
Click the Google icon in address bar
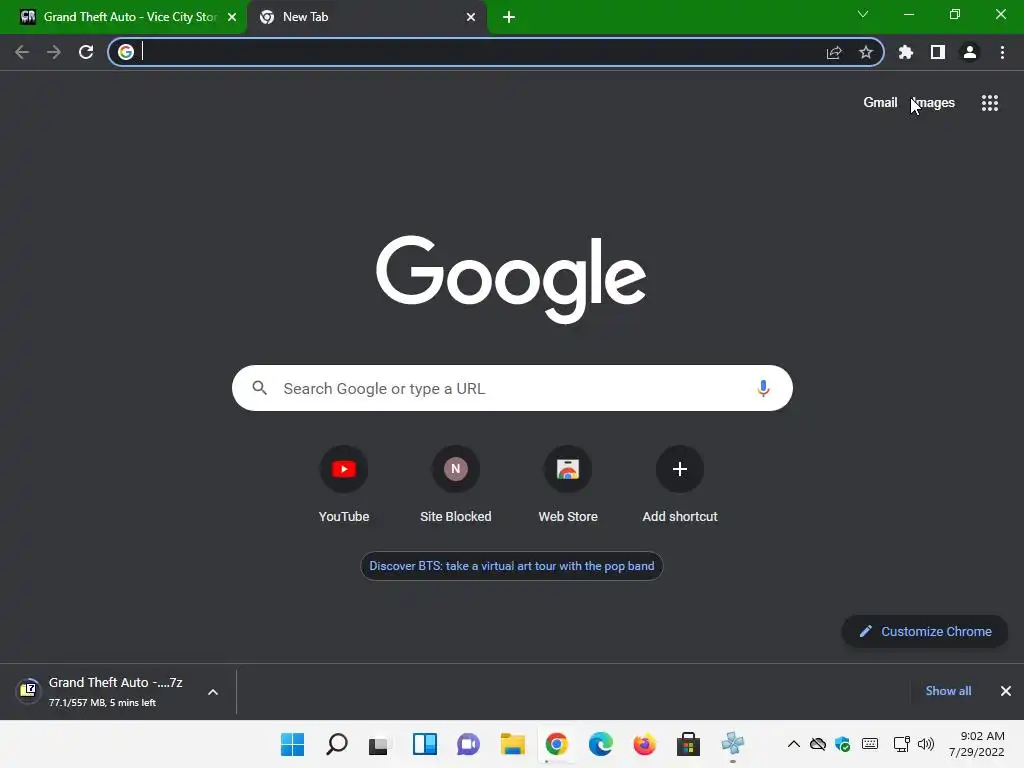[126, 52]
